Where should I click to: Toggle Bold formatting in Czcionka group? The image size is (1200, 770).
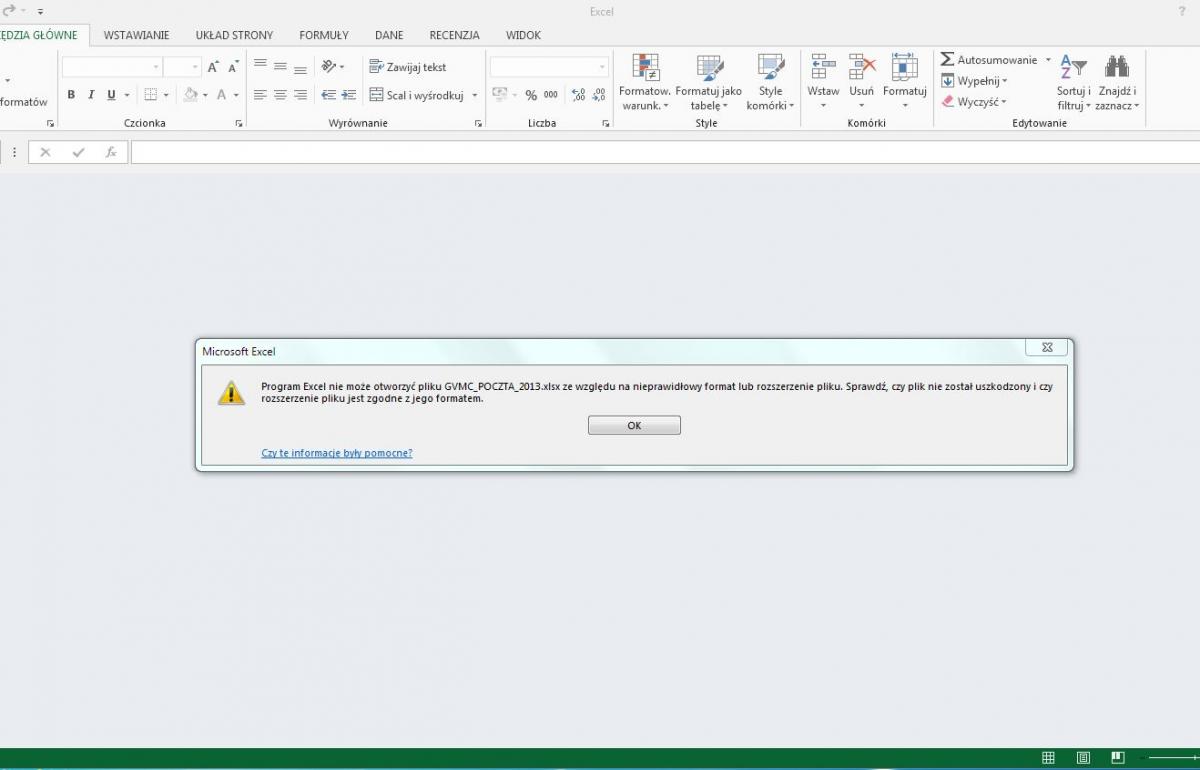(x=71, y=95)
